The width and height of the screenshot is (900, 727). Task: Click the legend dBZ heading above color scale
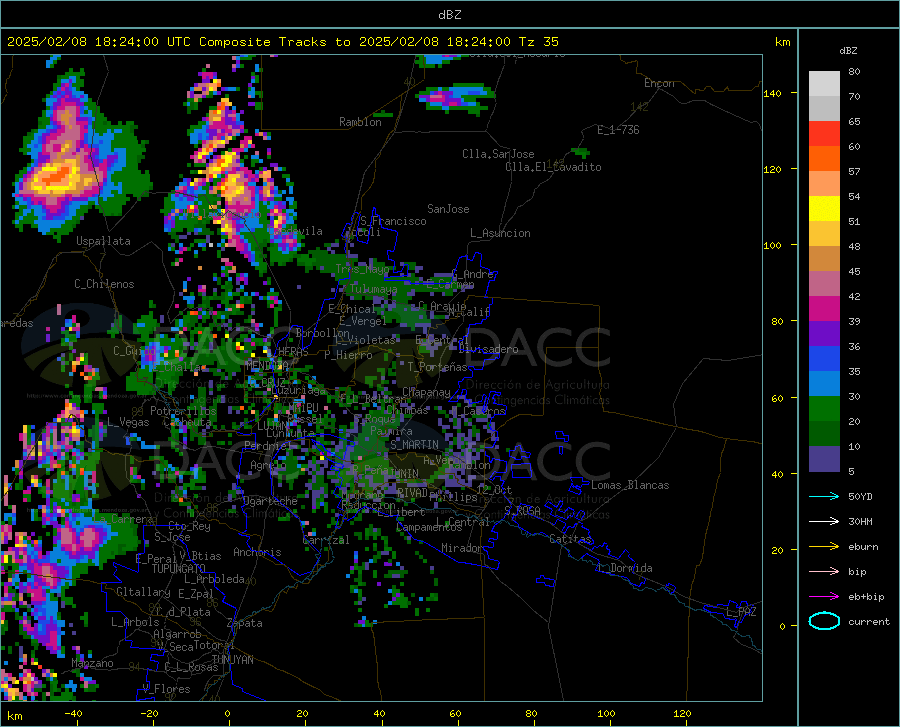pyautogui.click(x=848, y=50)
